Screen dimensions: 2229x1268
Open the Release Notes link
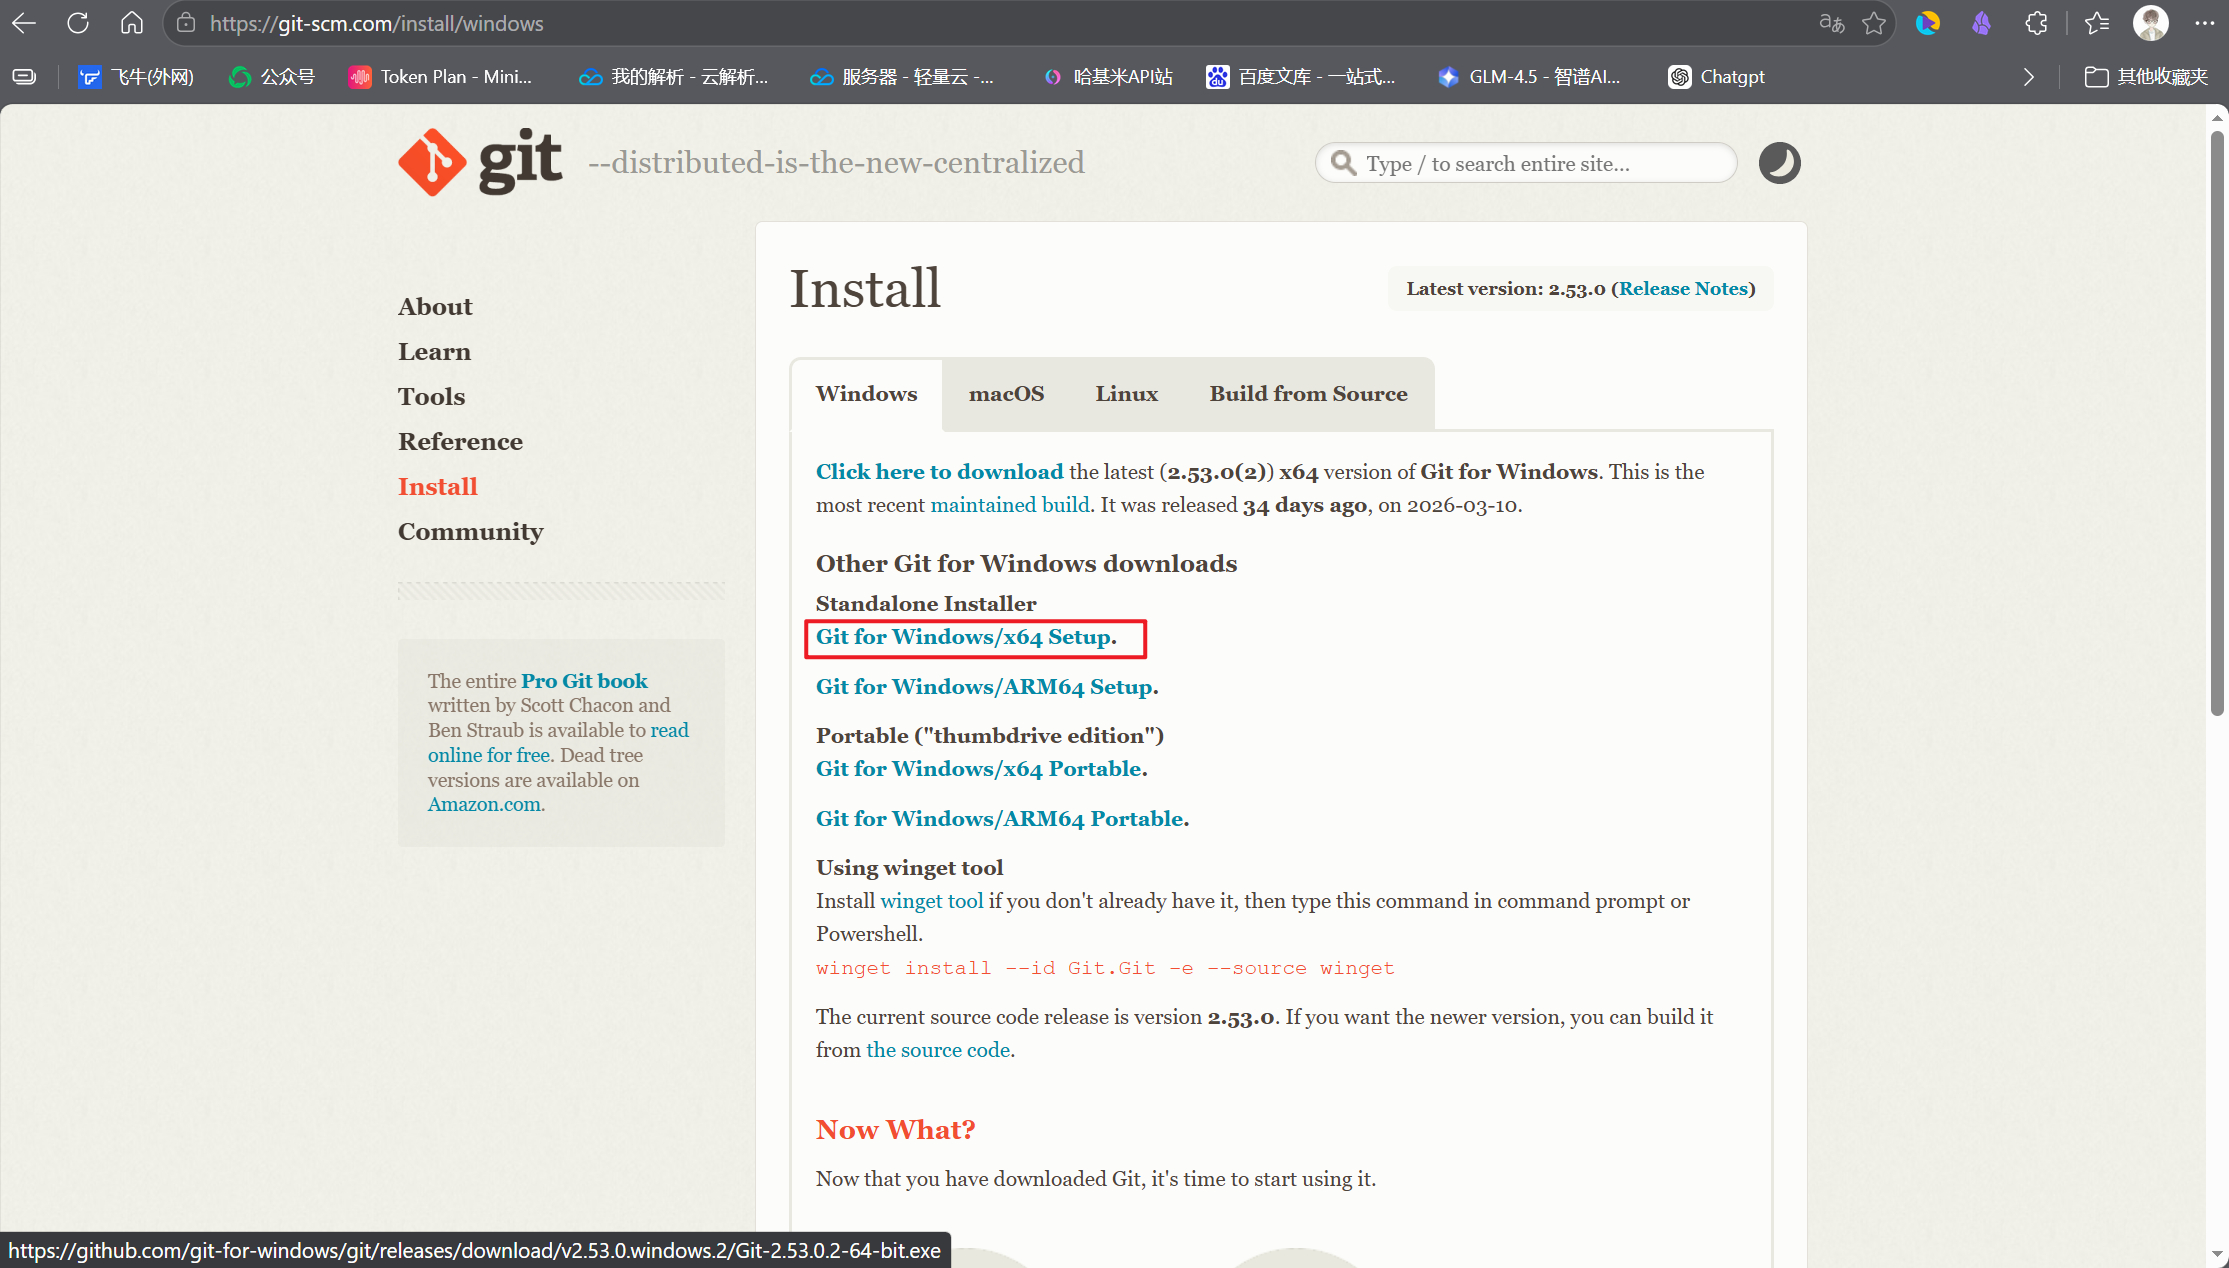(1683, 289)
